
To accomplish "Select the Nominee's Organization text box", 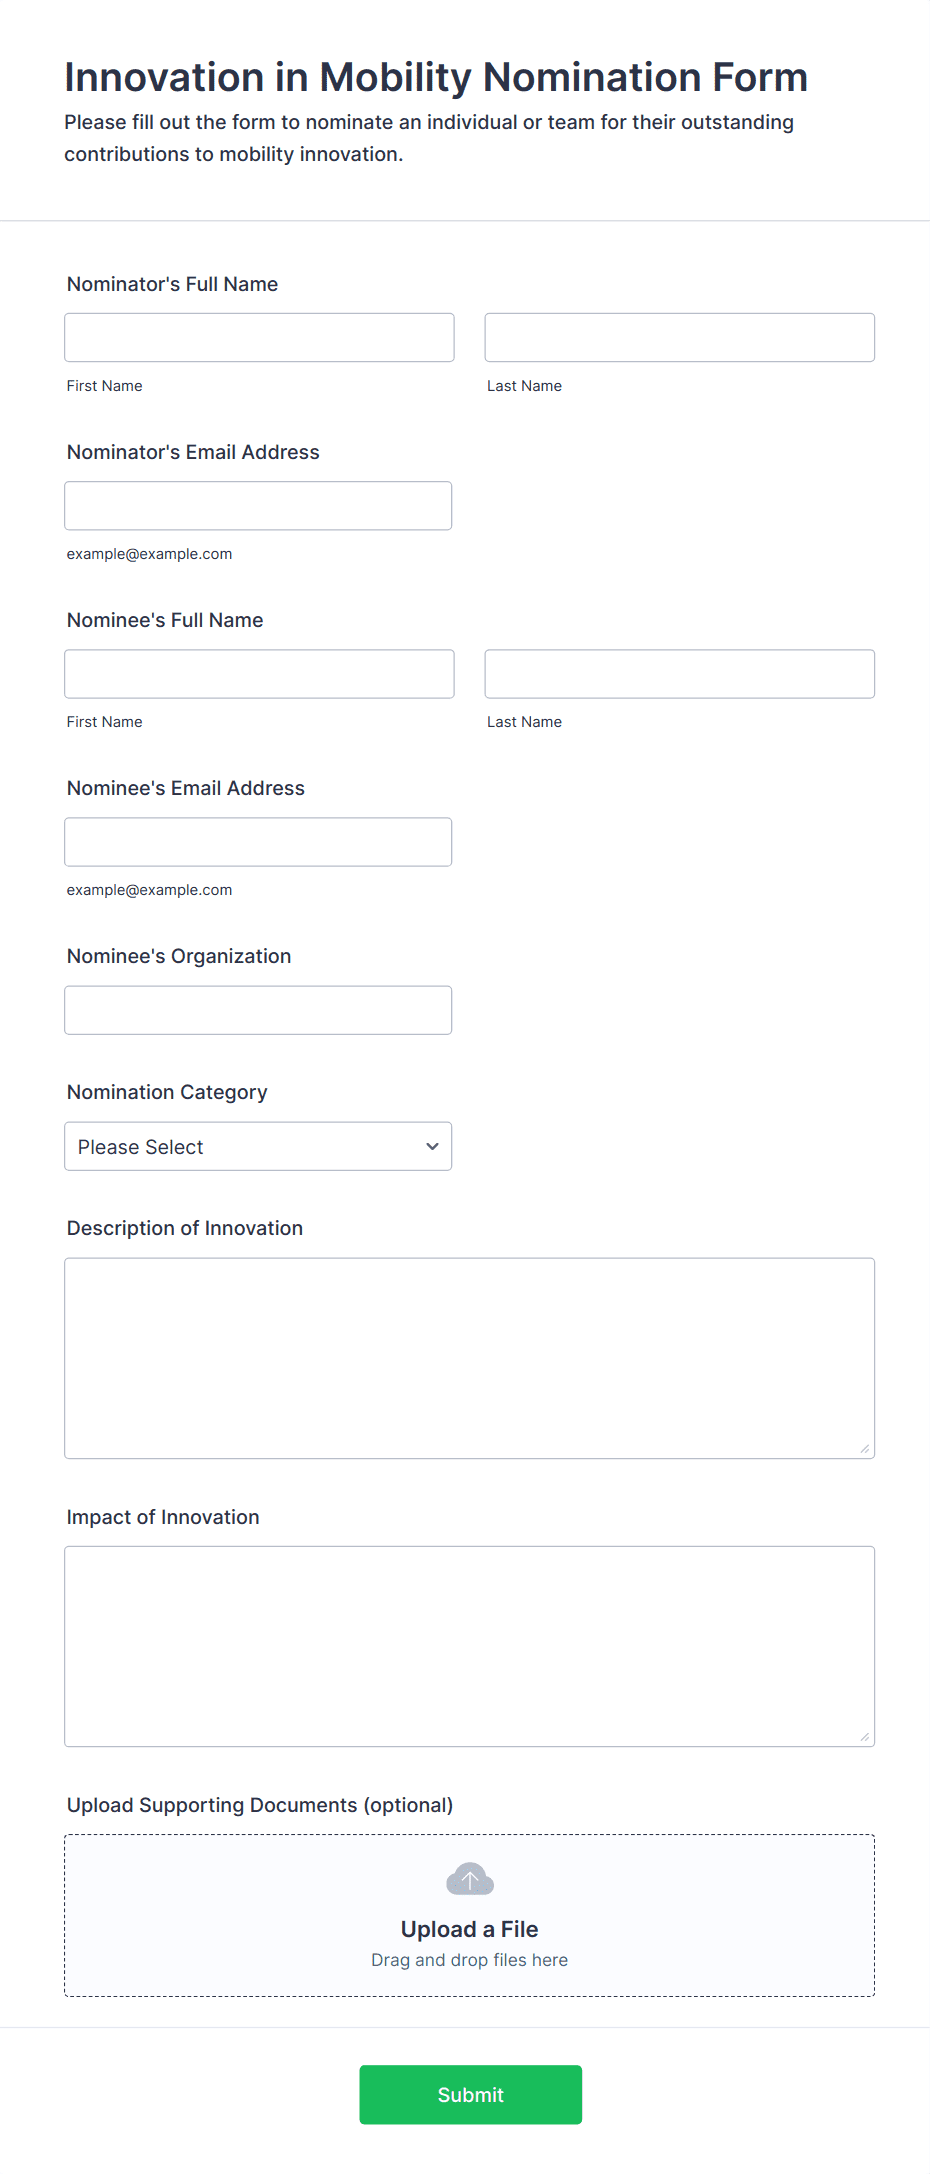I will point(258,1010).
